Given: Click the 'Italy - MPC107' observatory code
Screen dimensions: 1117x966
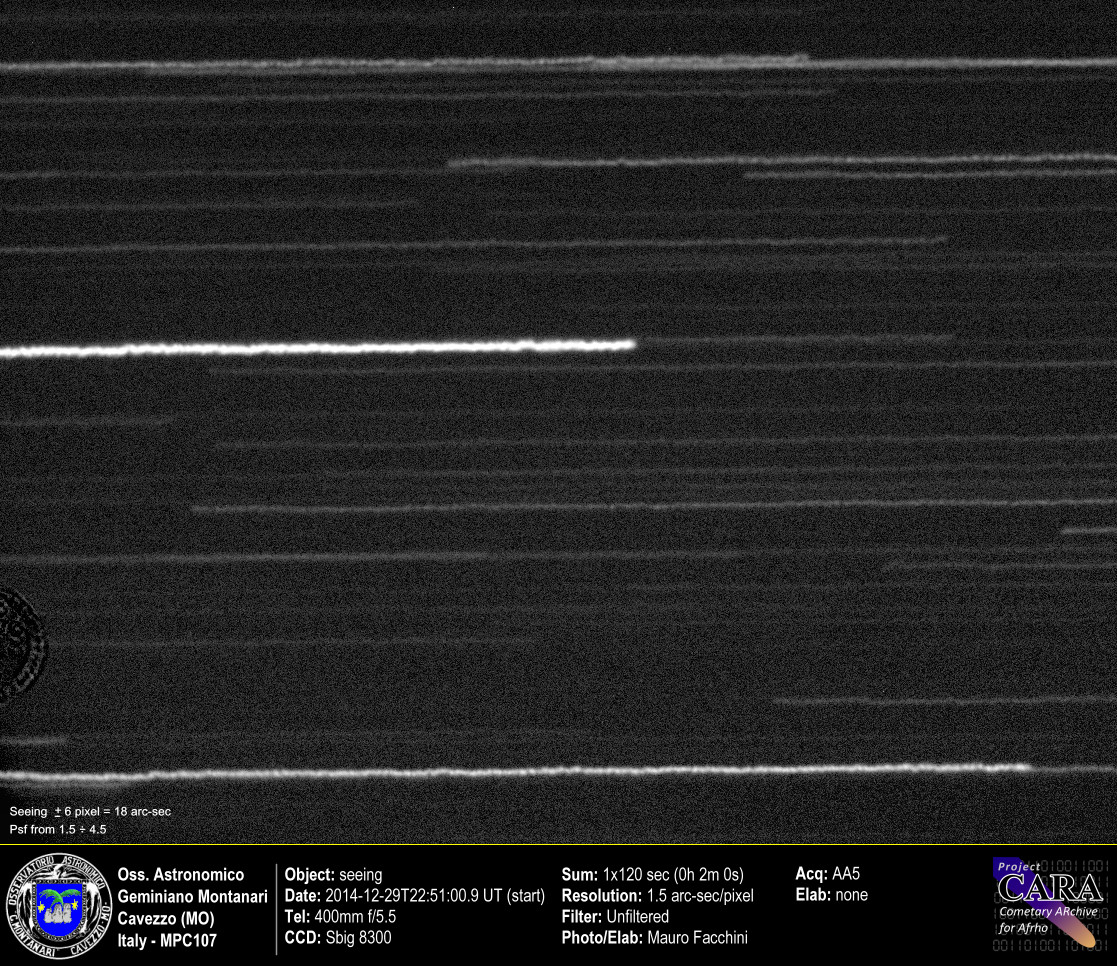Looking at the screenshot, I should 167,940.
